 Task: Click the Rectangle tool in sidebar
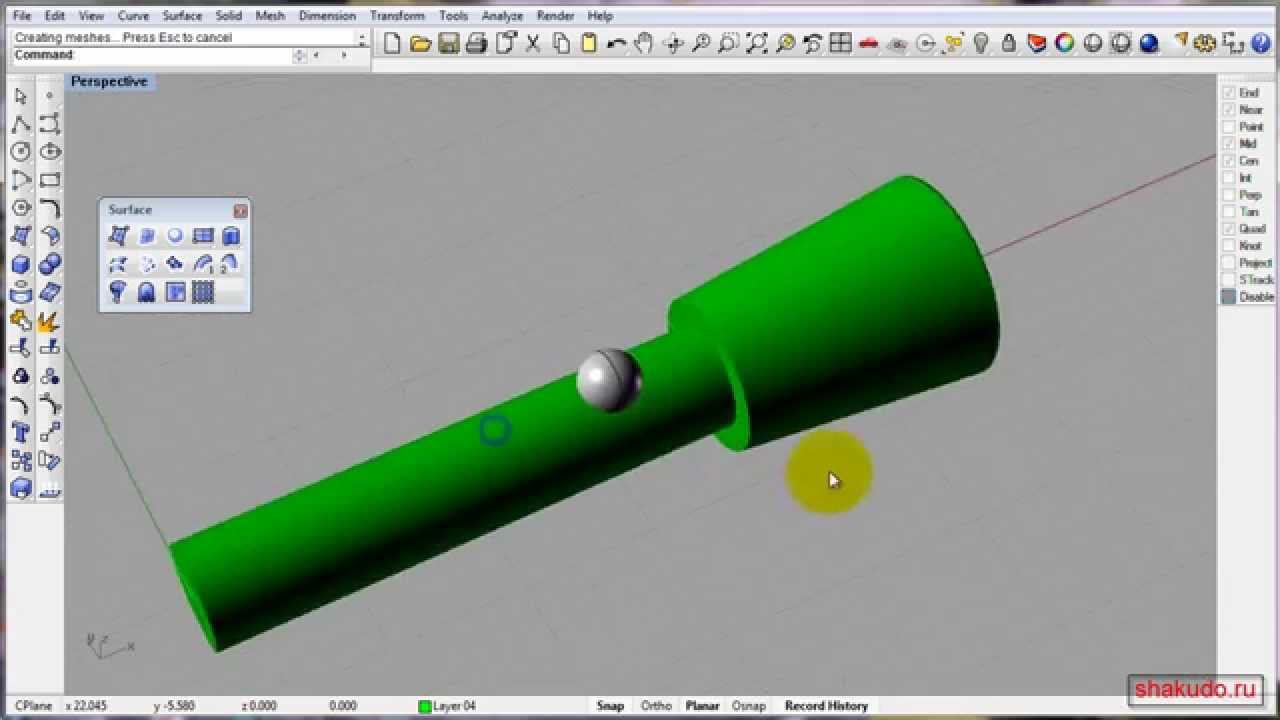coord(50,180)
